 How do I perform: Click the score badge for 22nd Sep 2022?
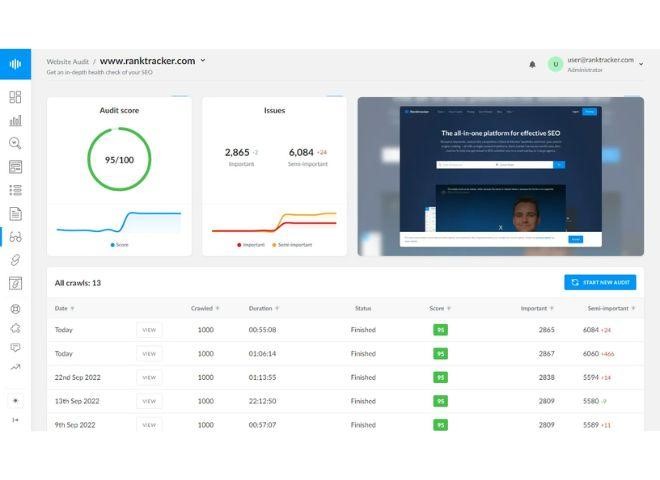coord(440,377)
